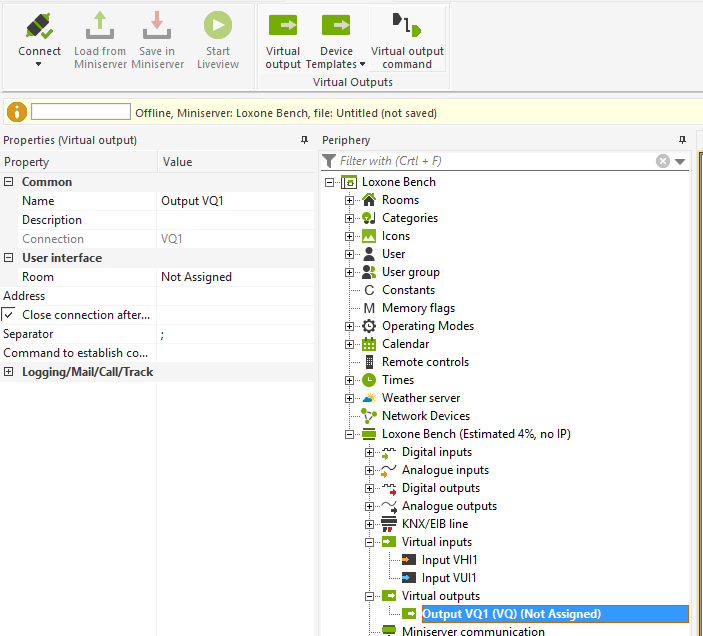
Task: Expand Logging/Mail/Call/Track section
Action: (x=9, y=372)
